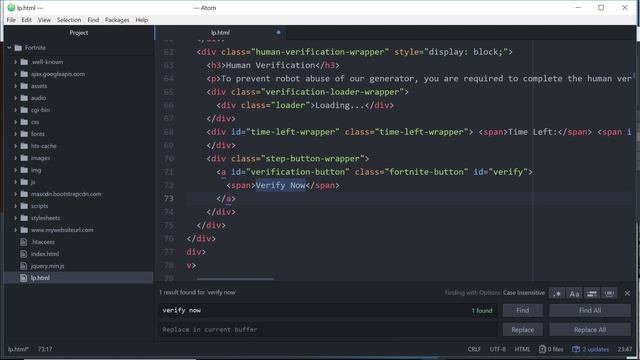Click the highlighted 'Verify Now' text in code
Screen dimensions: 640x360
point(280,185)
